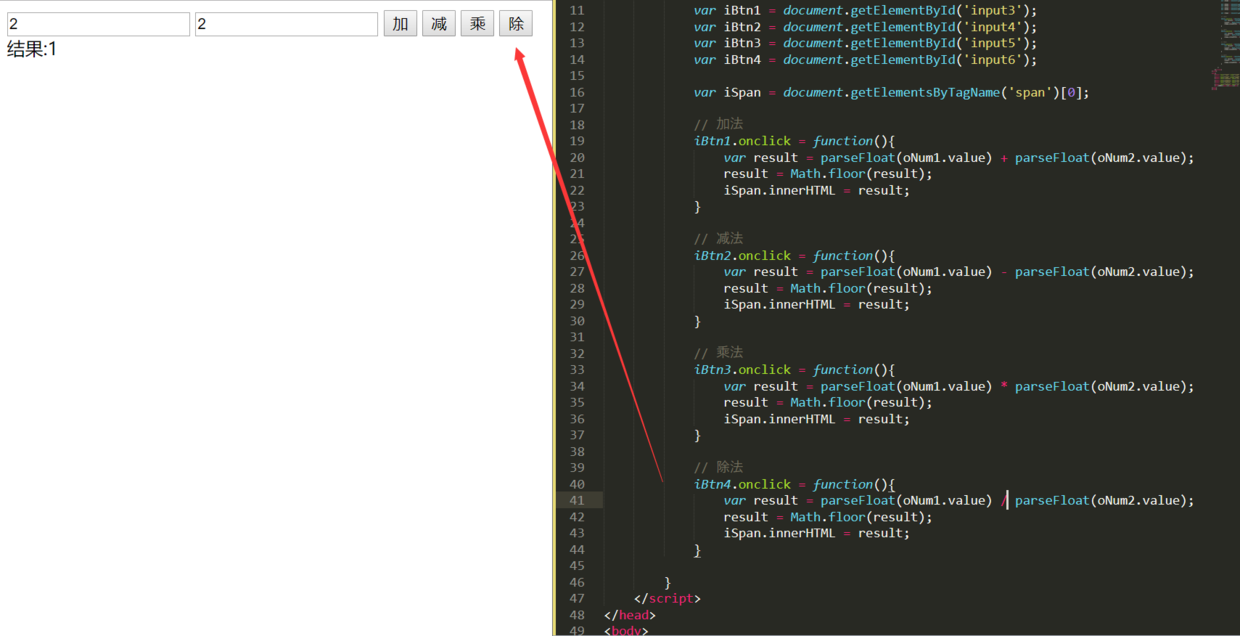Click the closing </head> tag
This screenshot has height=636, width=1240.
point(630,615)
